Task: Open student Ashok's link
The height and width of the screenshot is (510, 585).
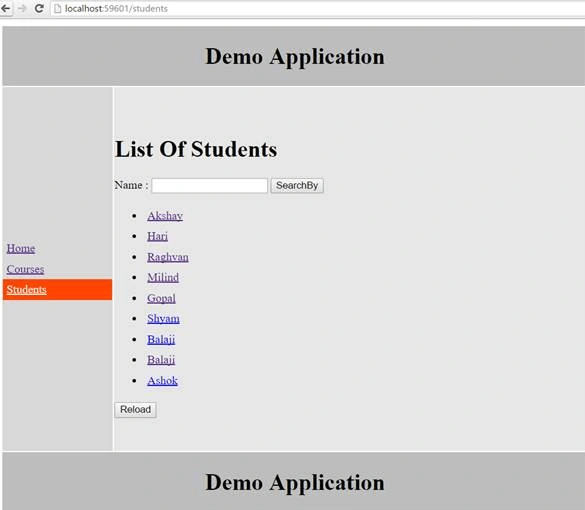Action: point(162,381)
